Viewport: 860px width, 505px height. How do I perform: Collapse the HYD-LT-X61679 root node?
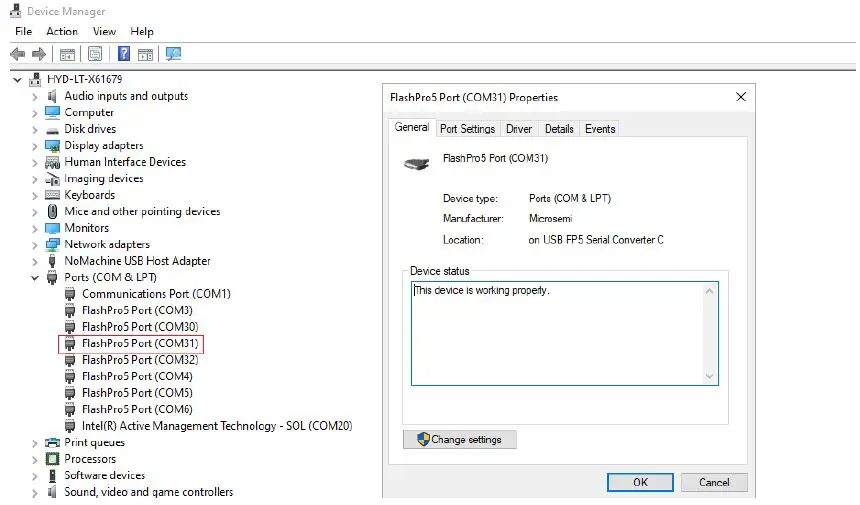coord(18,80)
